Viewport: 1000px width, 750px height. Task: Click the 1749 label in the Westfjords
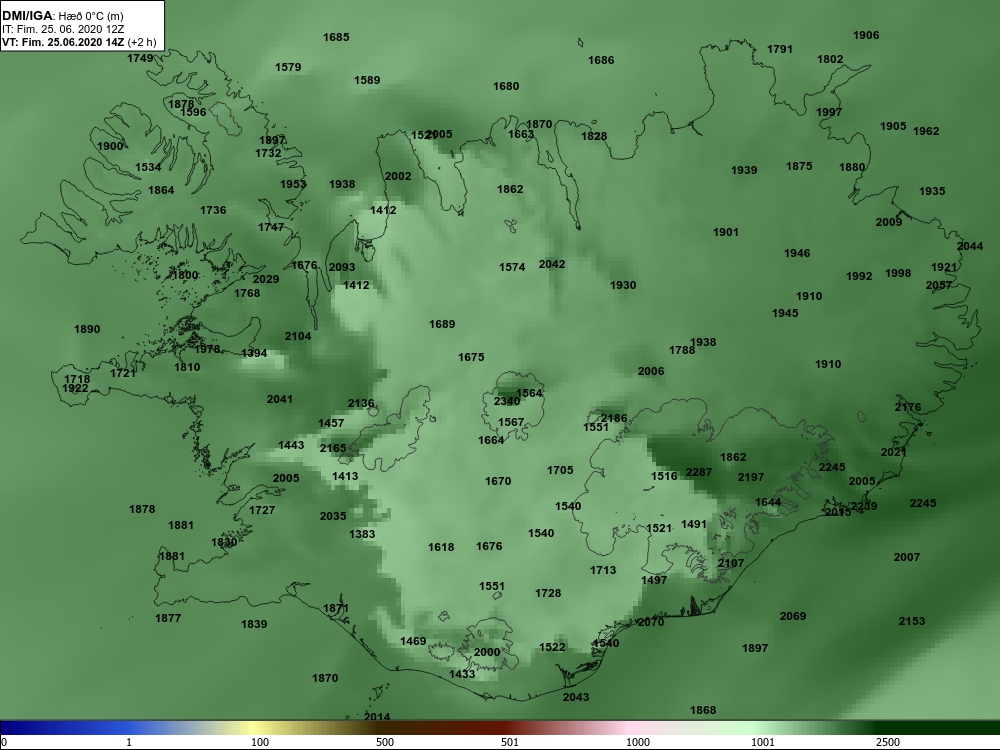(140, 58)
